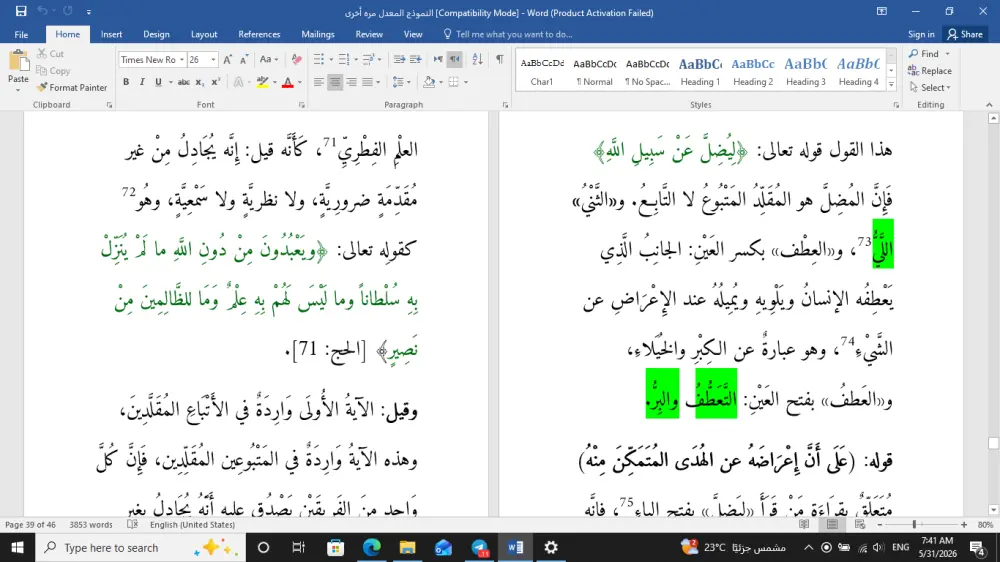Apply the No Spacing style

(647, 71)
